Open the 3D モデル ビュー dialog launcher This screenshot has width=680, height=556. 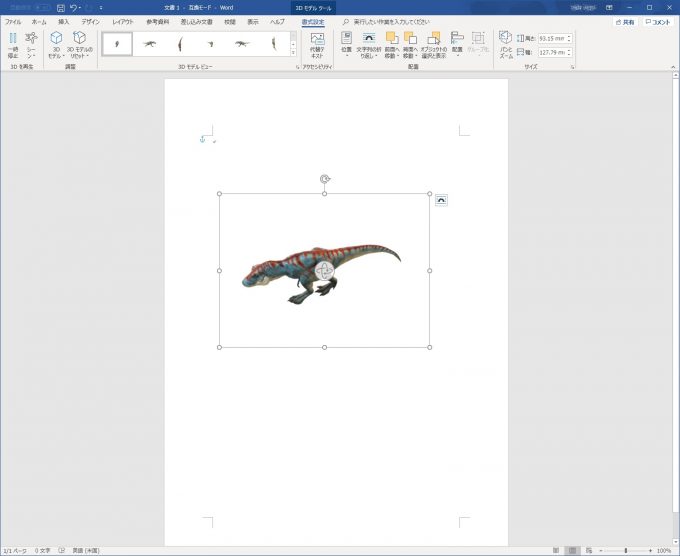[x=298, y=67]
